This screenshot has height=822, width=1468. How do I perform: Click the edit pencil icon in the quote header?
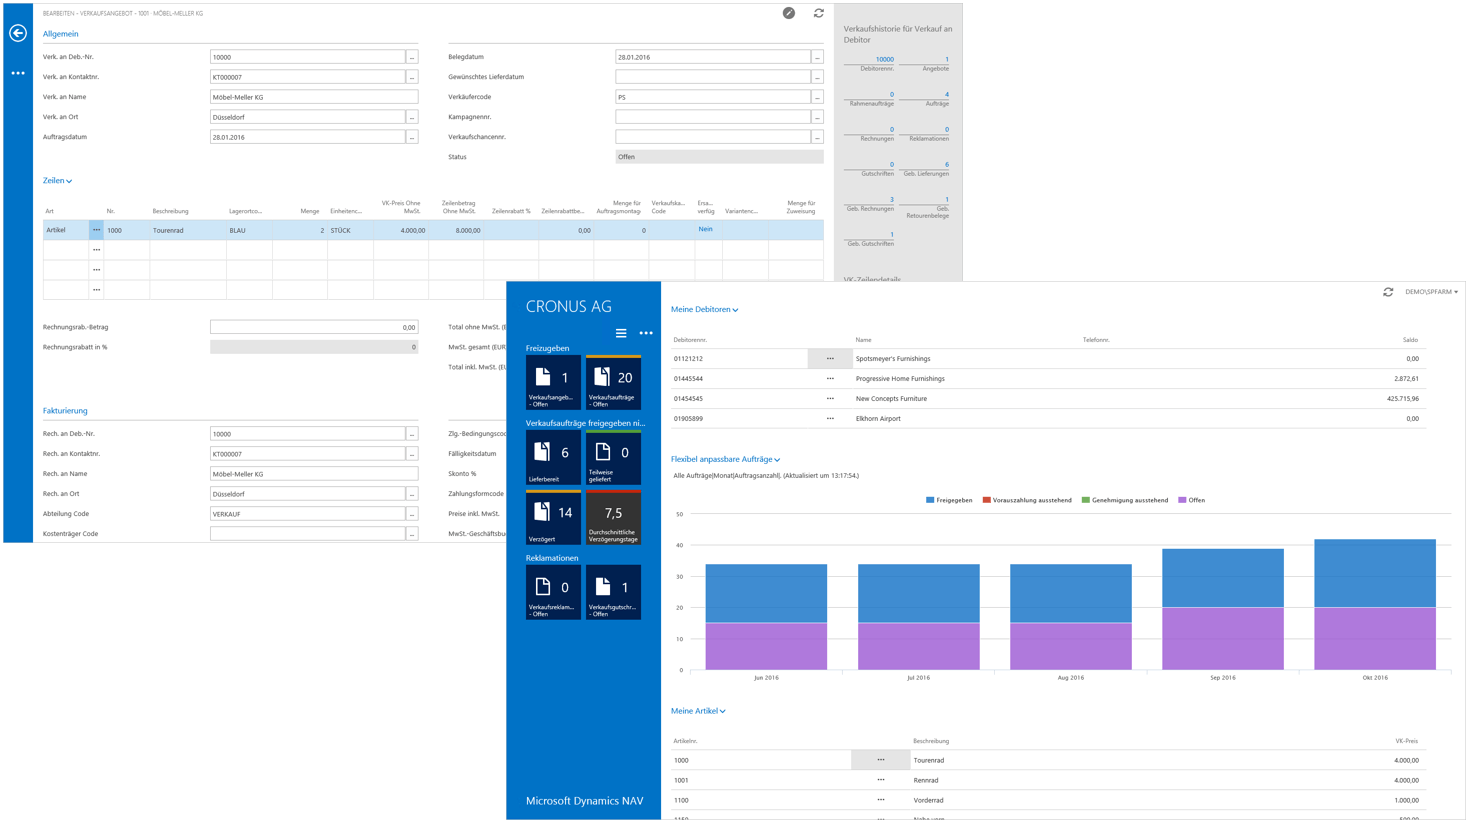789,13
